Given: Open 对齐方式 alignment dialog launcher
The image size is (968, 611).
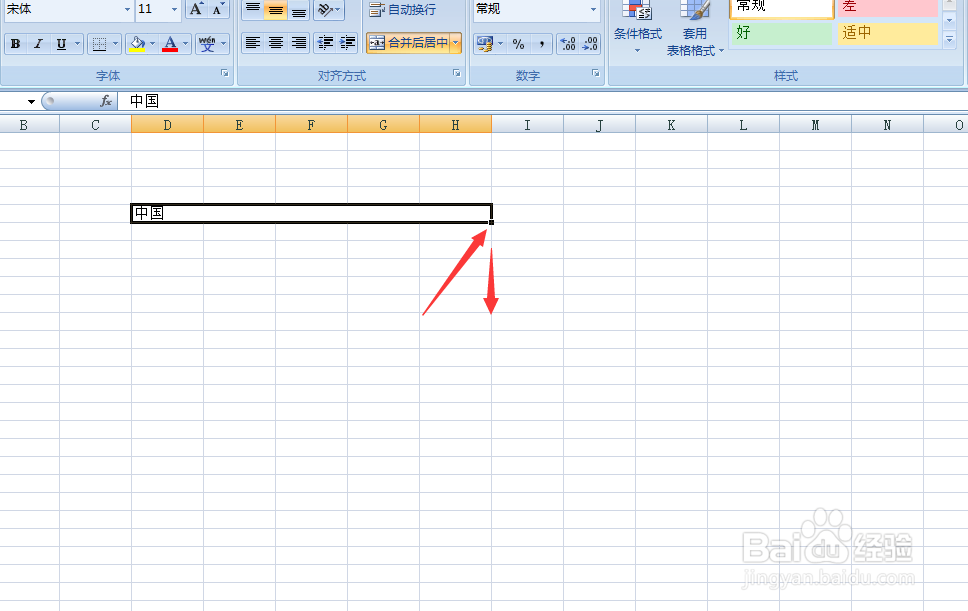Looking at the screenshot, I should point(457,73).
